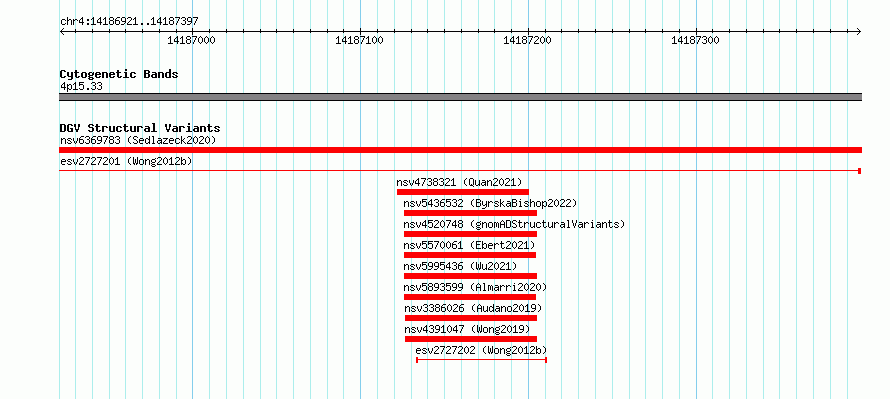Click the DGV Structural Variants track title
The width and height of the screenshot is (890, 399).
(140, 128)
